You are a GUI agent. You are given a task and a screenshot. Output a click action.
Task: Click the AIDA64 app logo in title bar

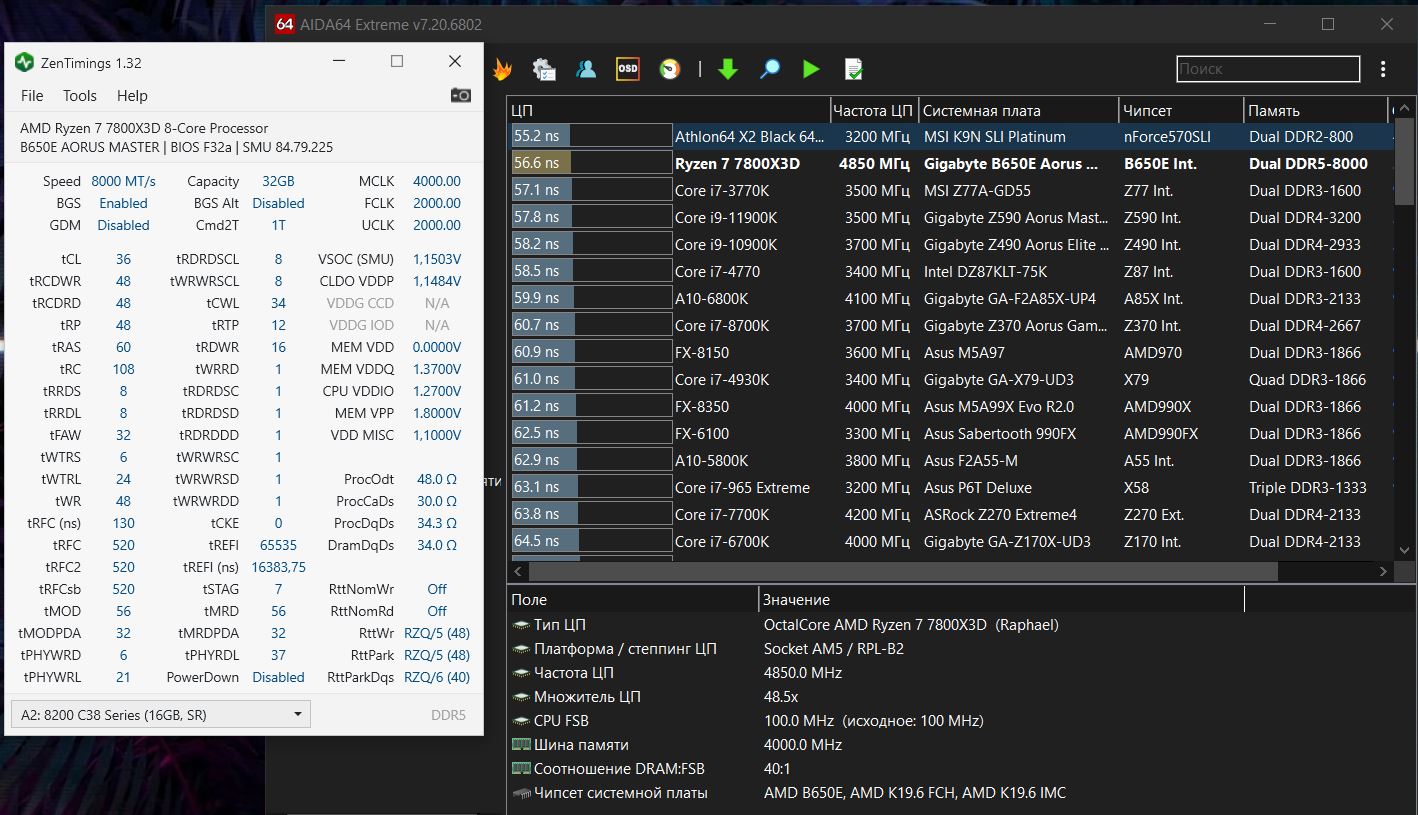tap(284, 24)
